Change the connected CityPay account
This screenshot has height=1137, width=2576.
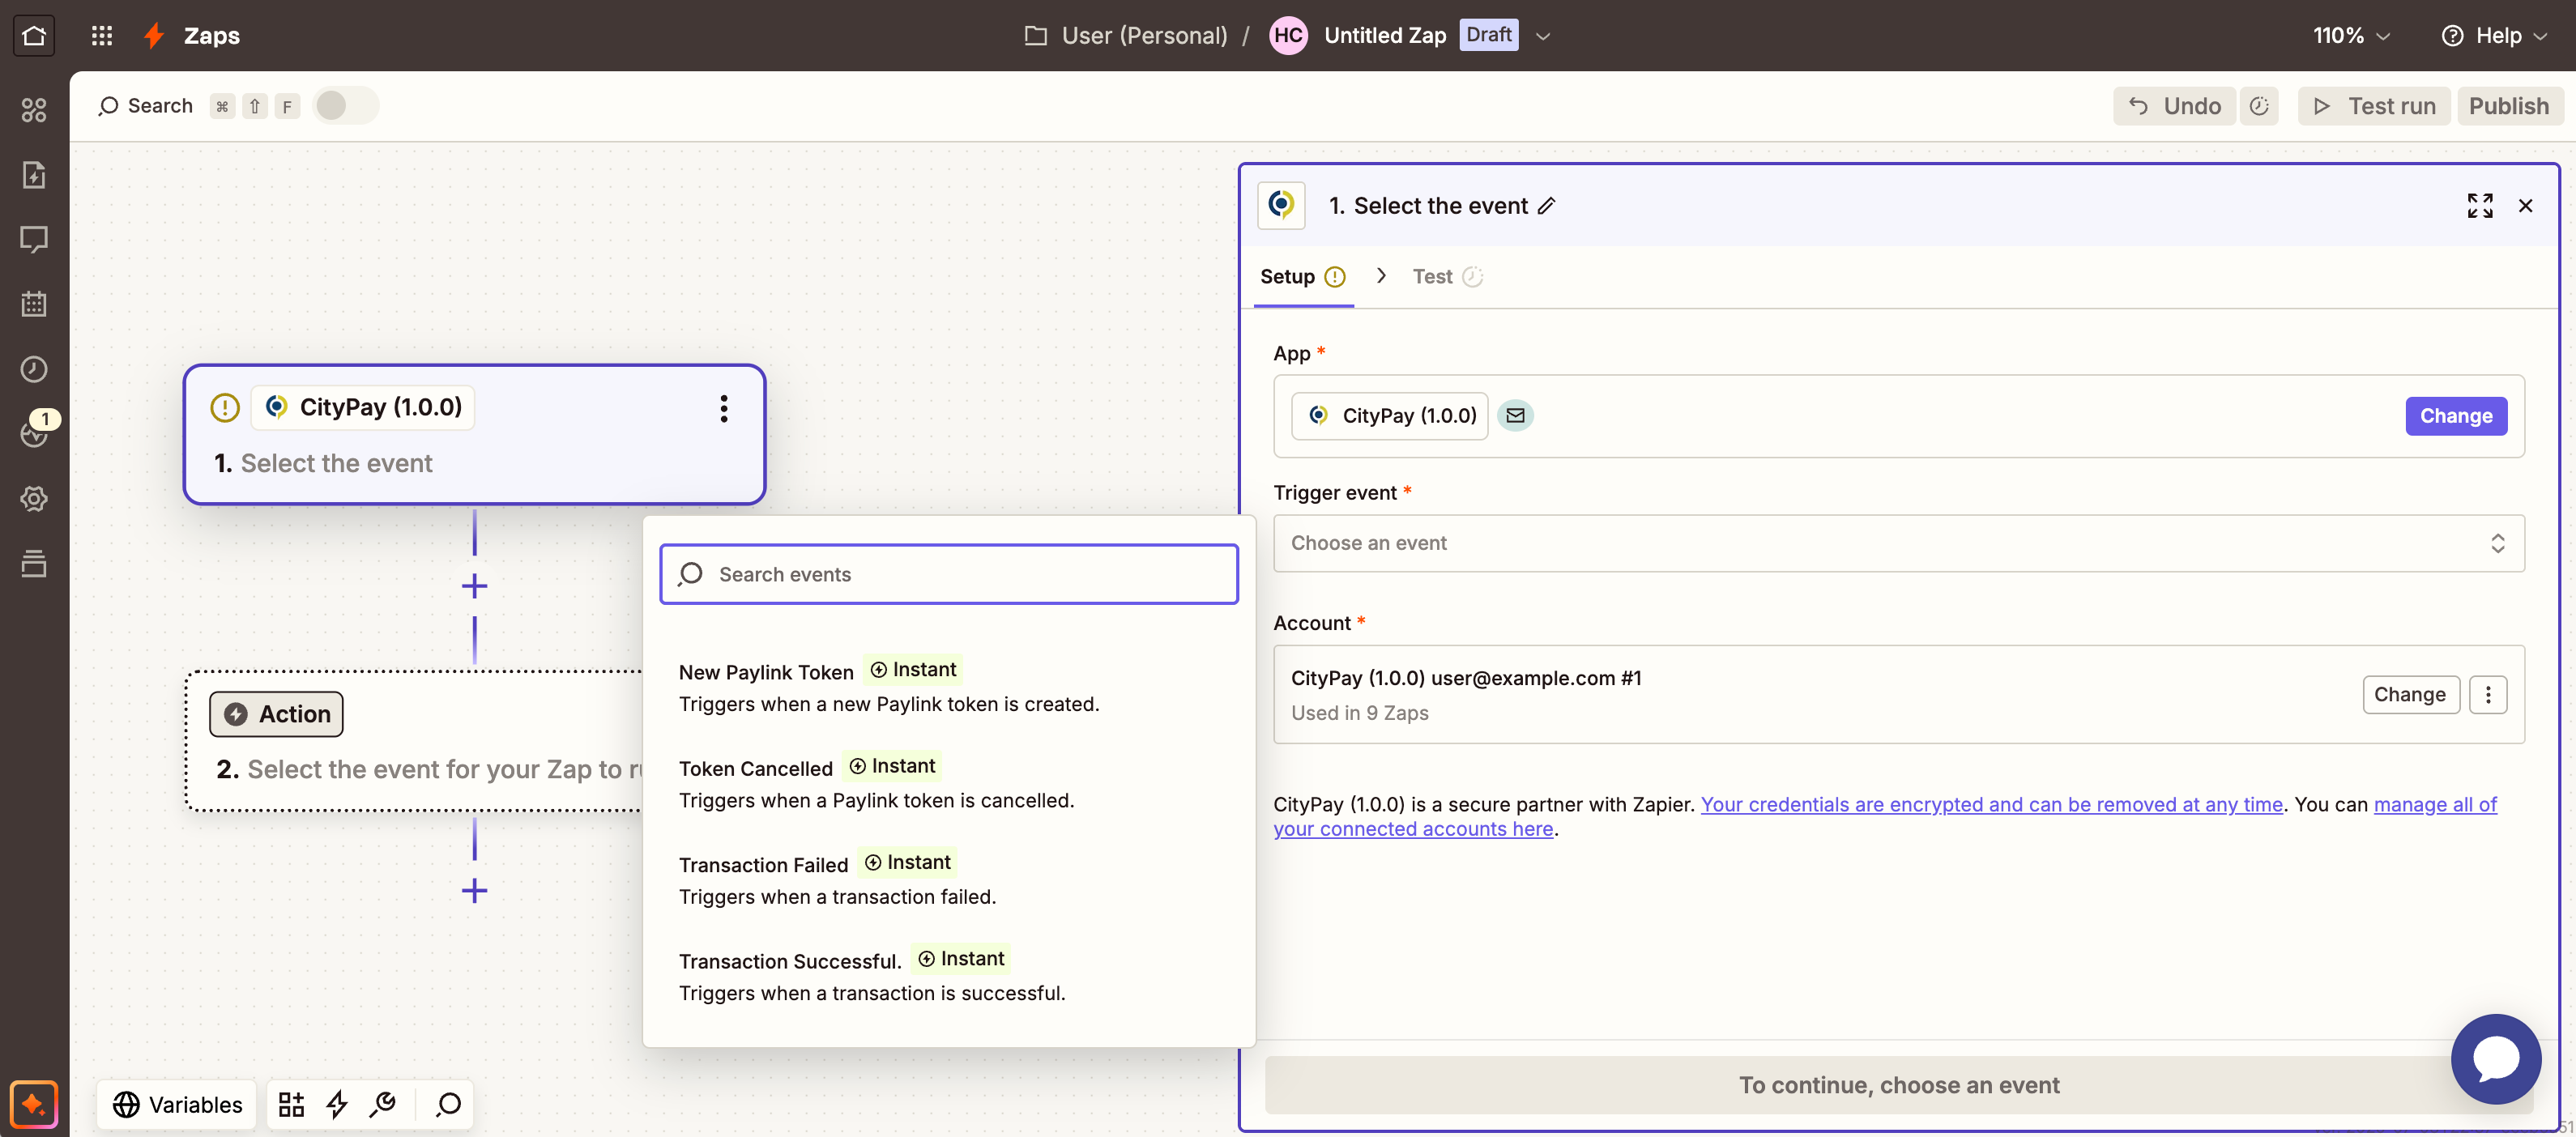point(2410,694)
